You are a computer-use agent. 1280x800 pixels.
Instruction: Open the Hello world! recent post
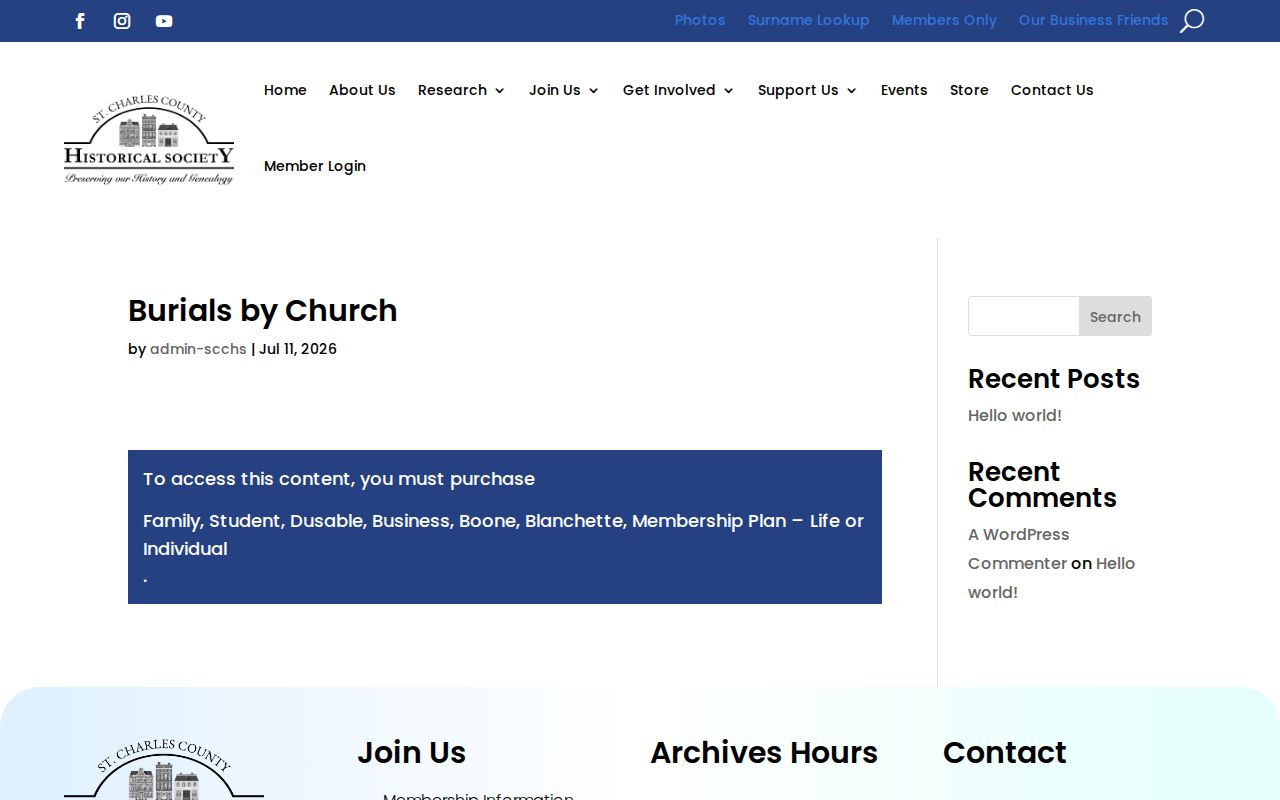[x=1015, y=415]
